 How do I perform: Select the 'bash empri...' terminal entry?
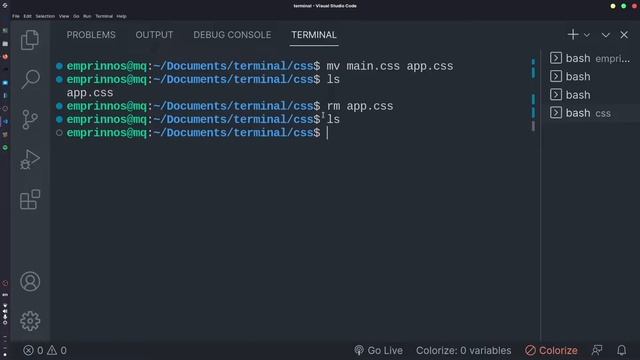[590, 58]
